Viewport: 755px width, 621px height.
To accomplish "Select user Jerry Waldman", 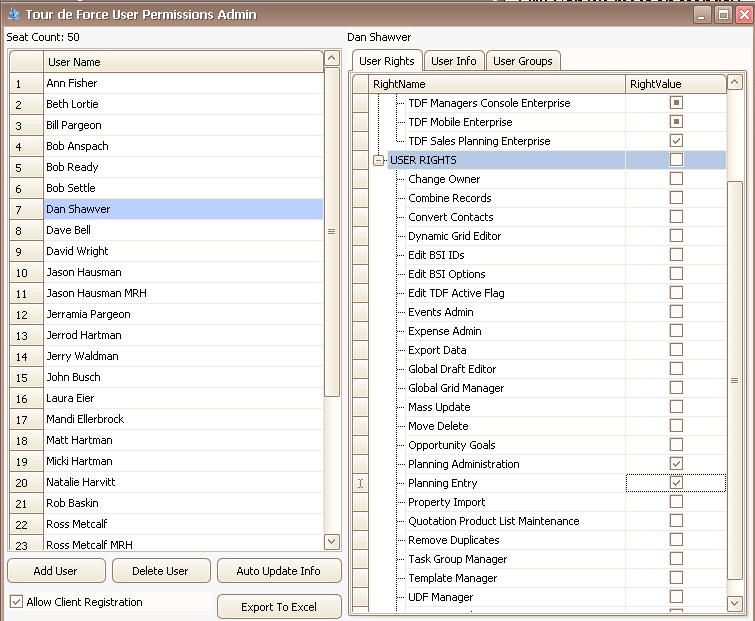I will pyautogui.click(x=183, y=356).
